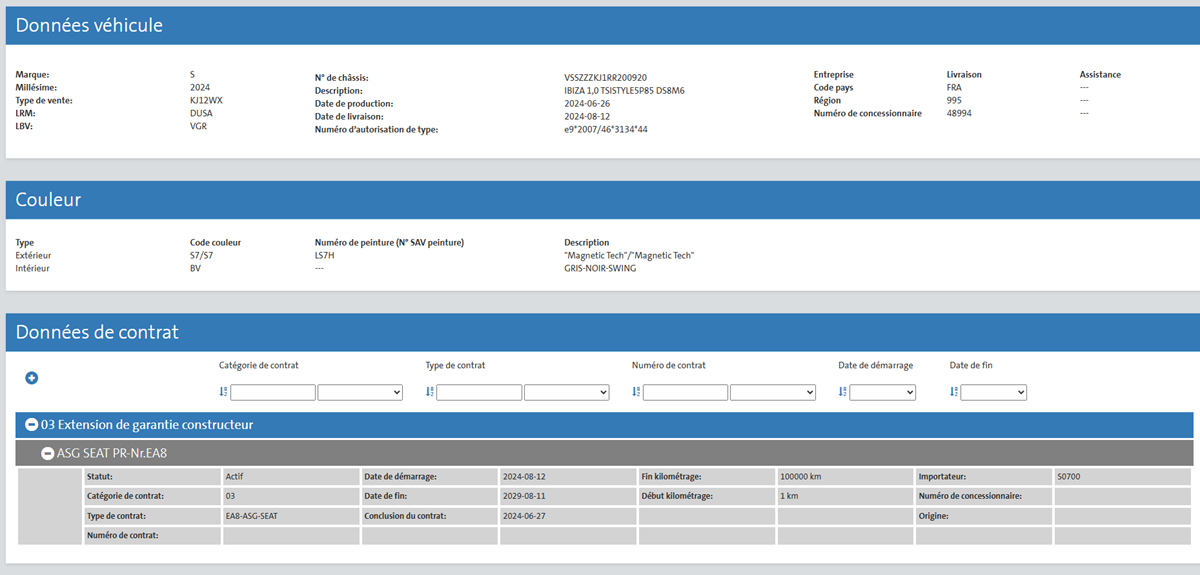Collapse 03 Extension de garantie constructeur
Image resolution: width=1200 pixels, height=575 pixels.
click(31, 425)
